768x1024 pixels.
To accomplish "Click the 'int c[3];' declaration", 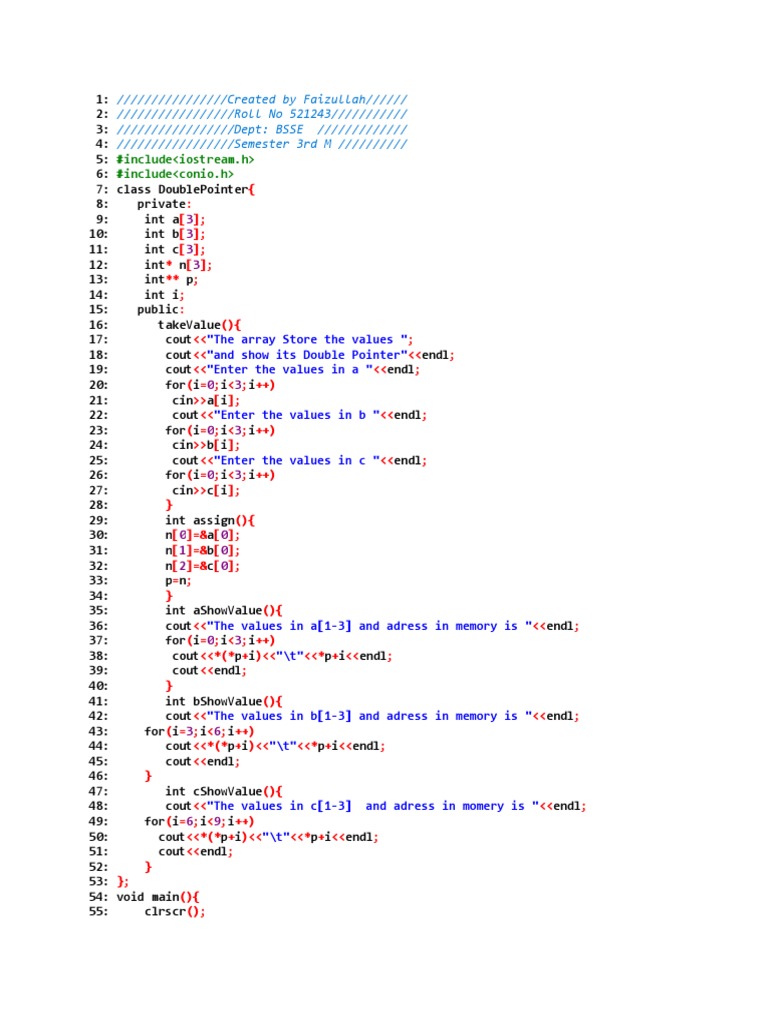I will [x=175, y=249].
